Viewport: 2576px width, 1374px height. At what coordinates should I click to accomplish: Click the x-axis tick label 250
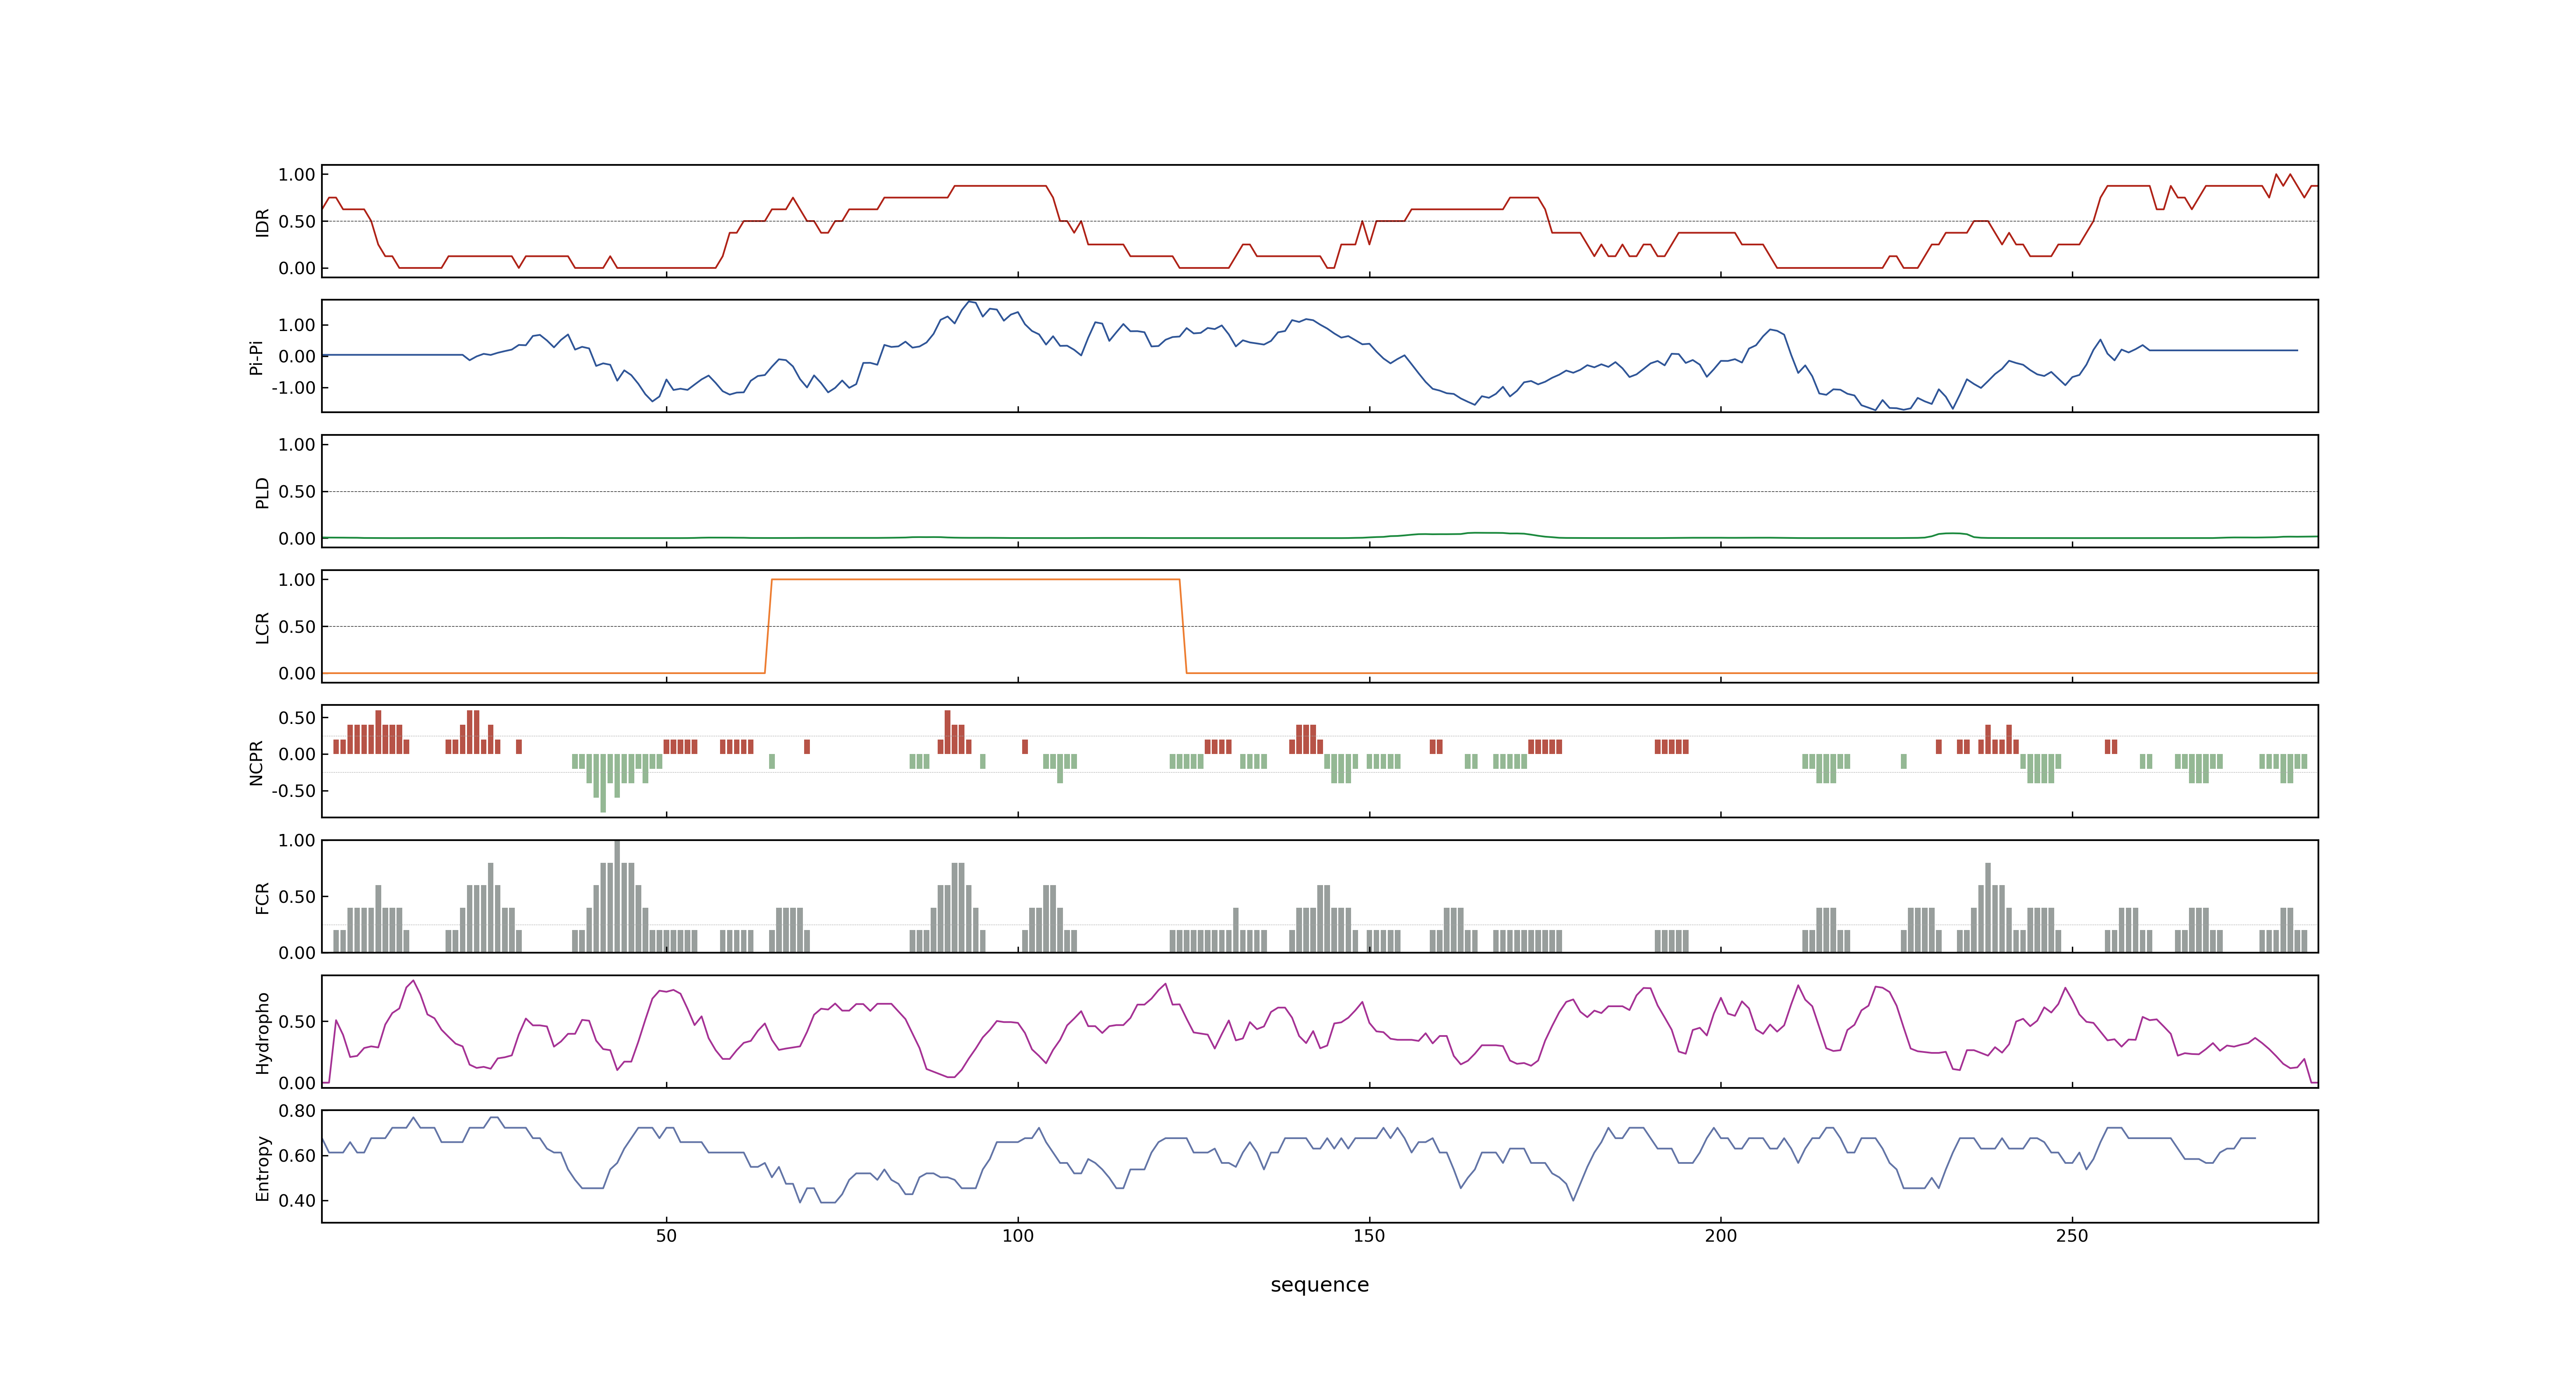pyautogui.click(x=2072, y=1236)
